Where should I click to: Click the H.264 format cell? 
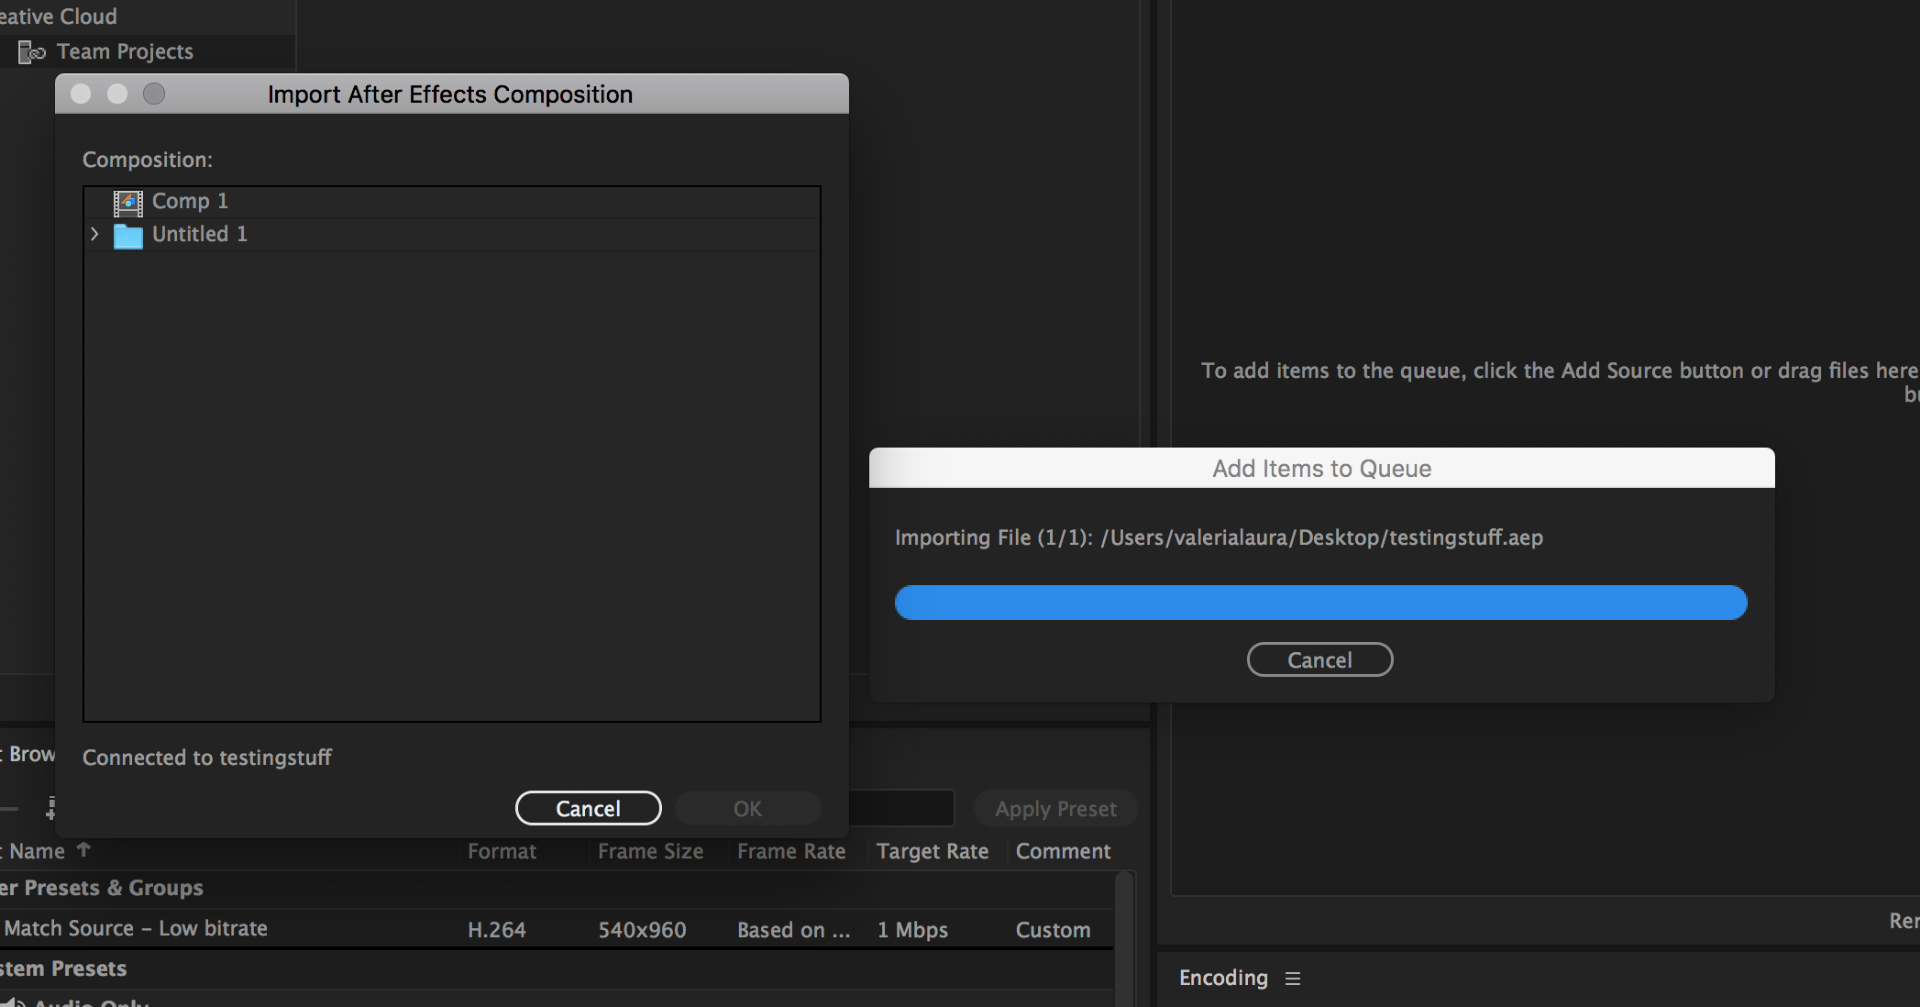(497, 930)
